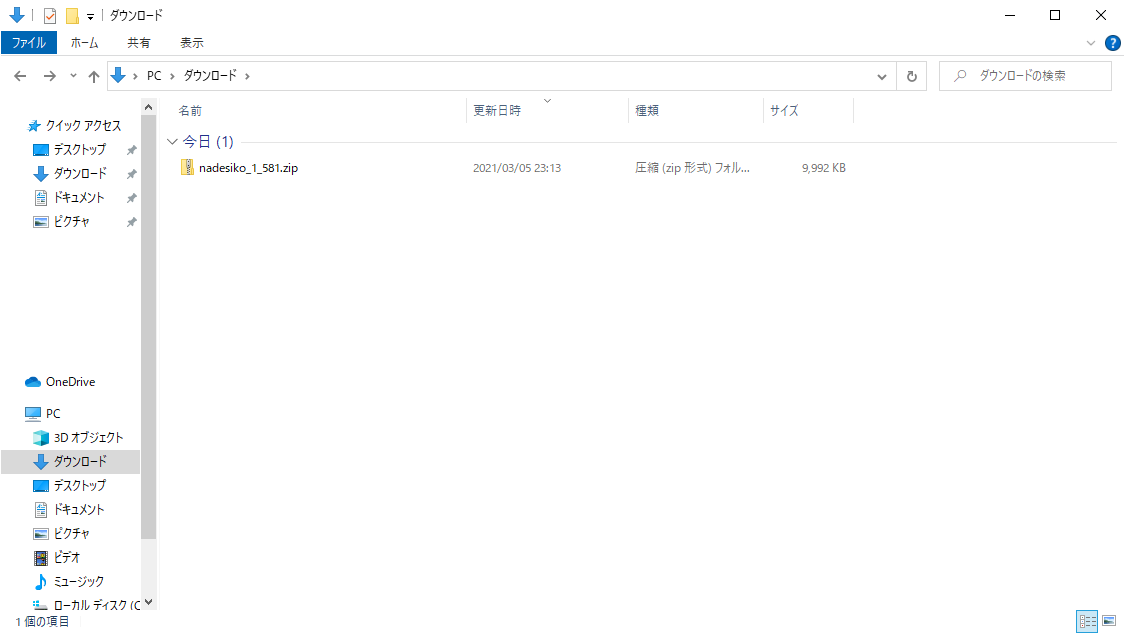Click the OneDrive cloud icon
Screen dimensions: 1125x634
(32, 382)
